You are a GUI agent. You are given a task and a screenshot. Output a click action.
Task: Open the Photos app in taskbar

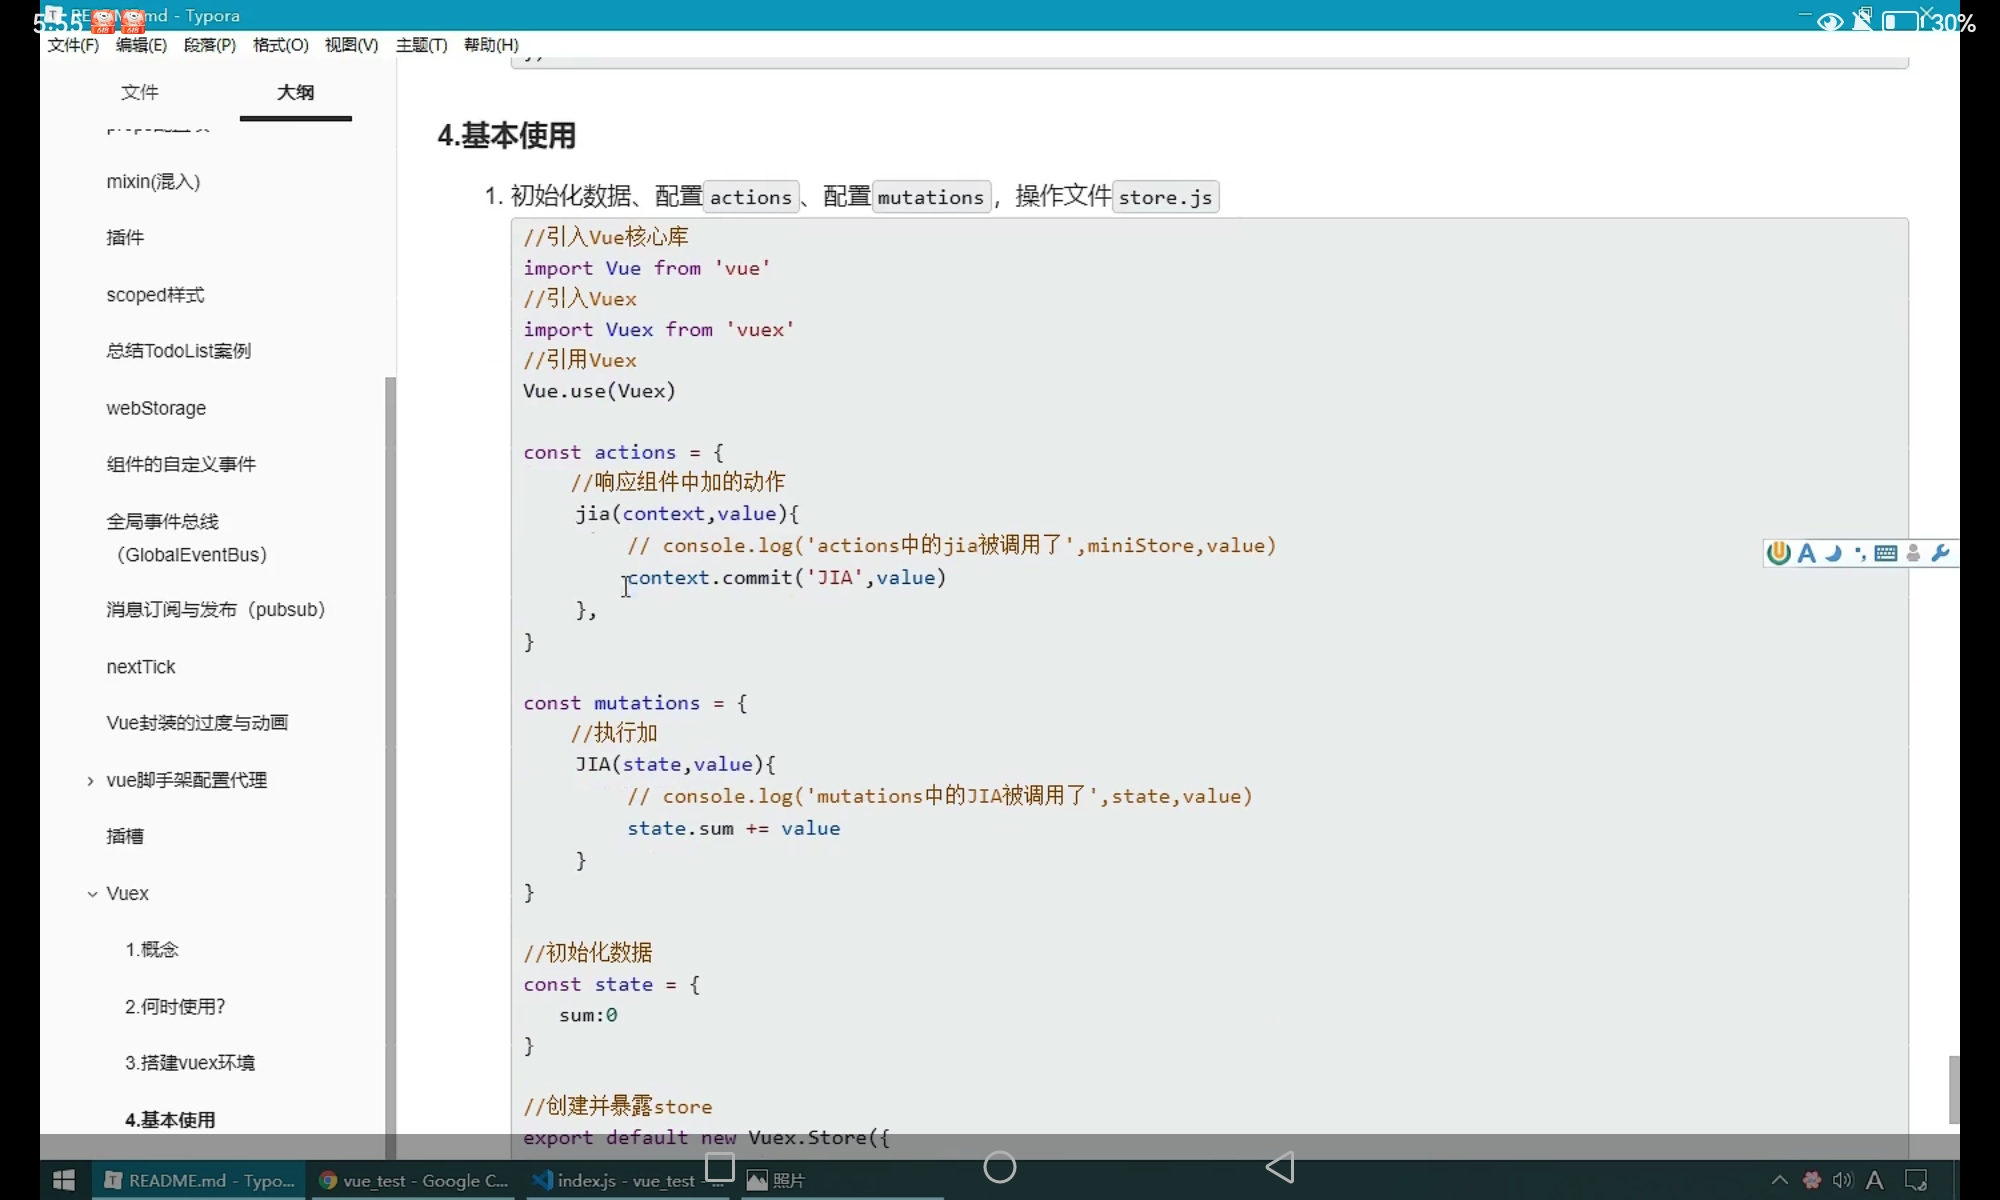coord(775,1180)
